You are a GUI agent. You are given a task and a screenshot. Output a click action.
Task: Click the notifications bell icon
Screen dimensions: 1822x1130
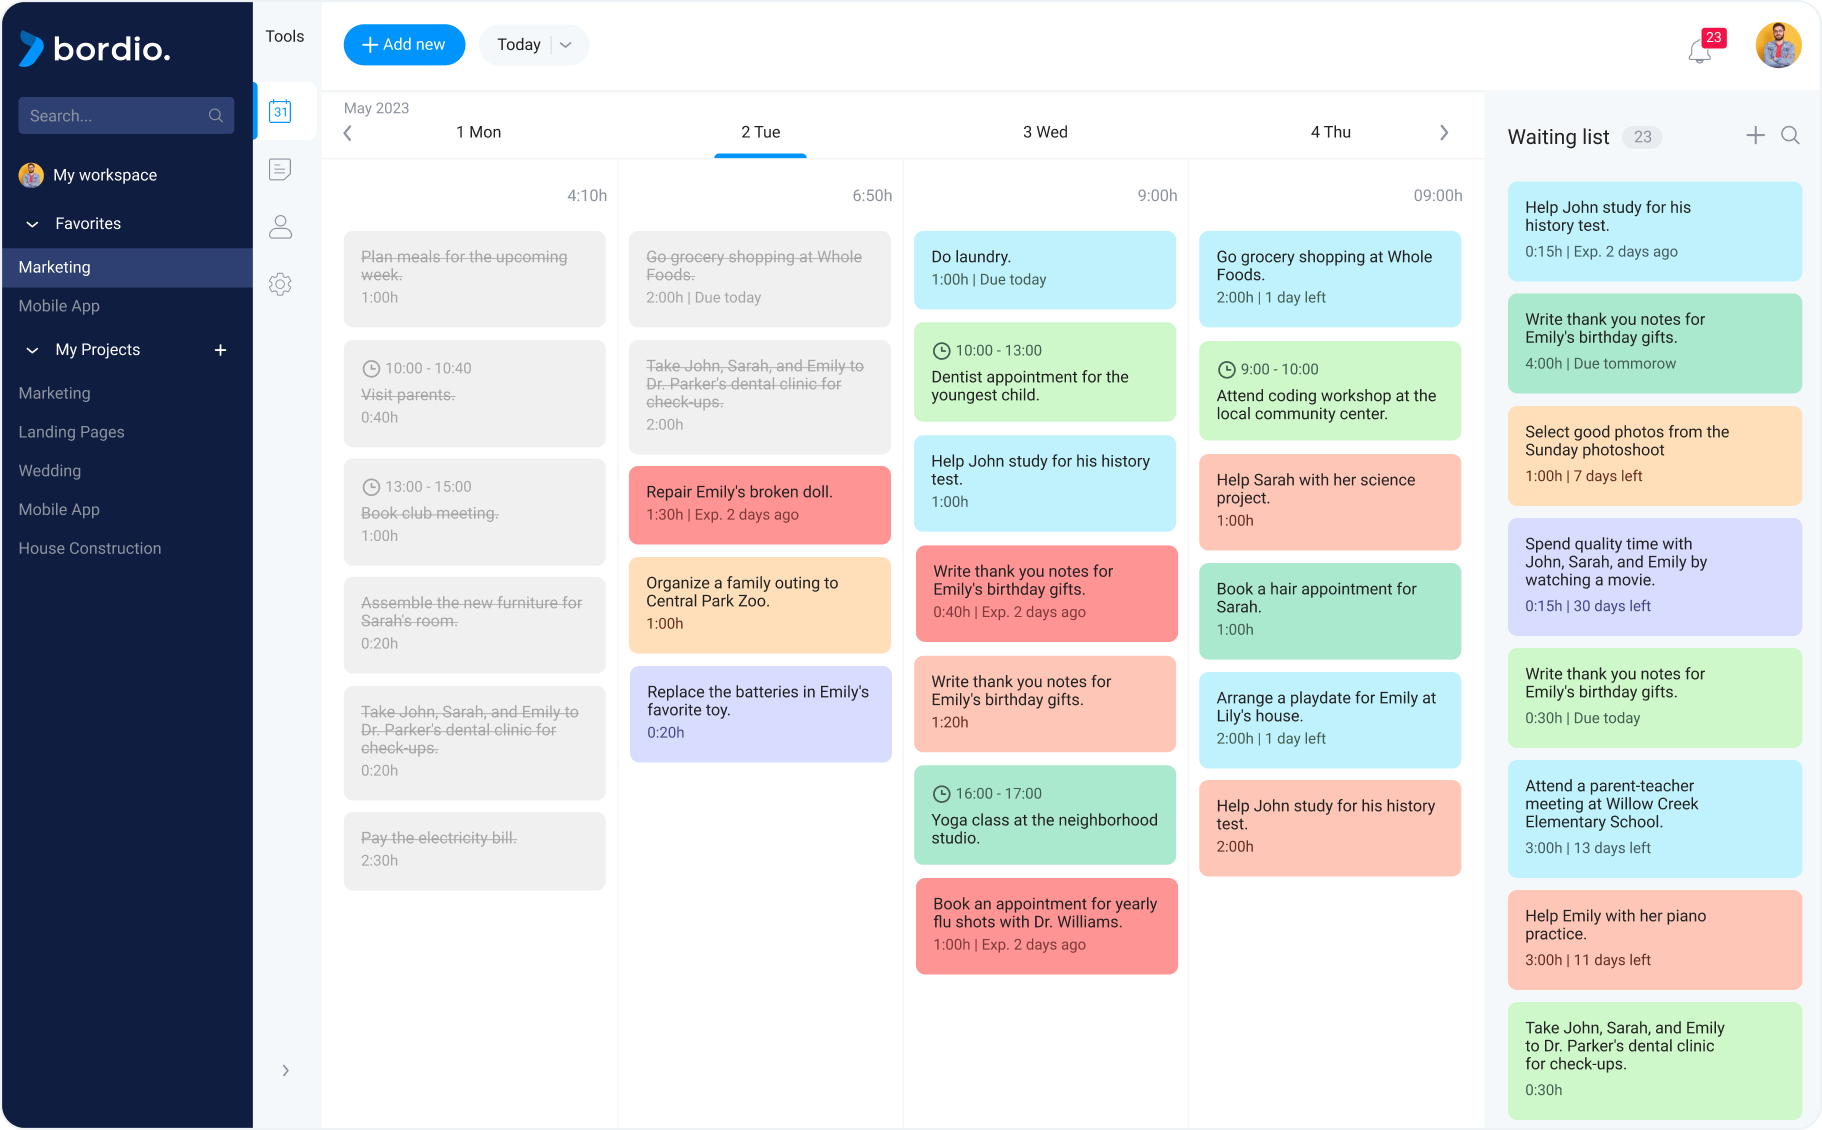click(1699, 50)
